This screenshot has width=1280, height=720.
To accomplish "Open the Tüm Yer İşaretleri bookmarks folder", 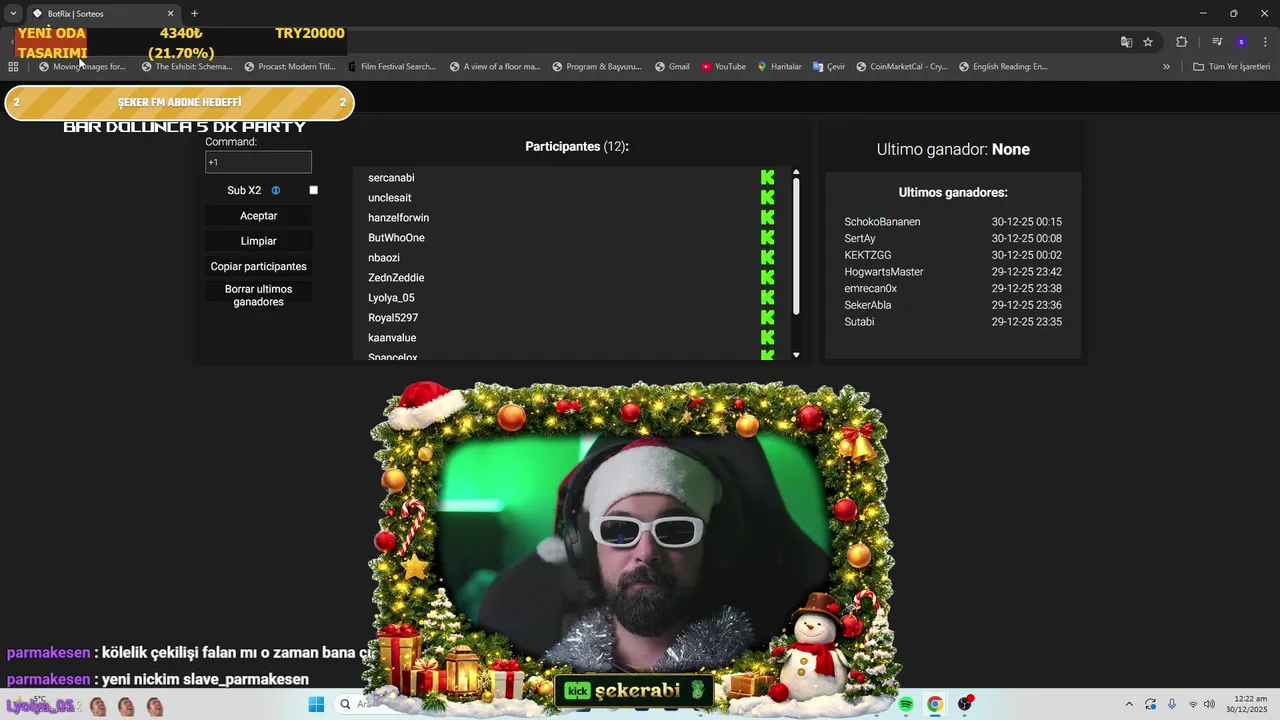I will coord(1232,67).
